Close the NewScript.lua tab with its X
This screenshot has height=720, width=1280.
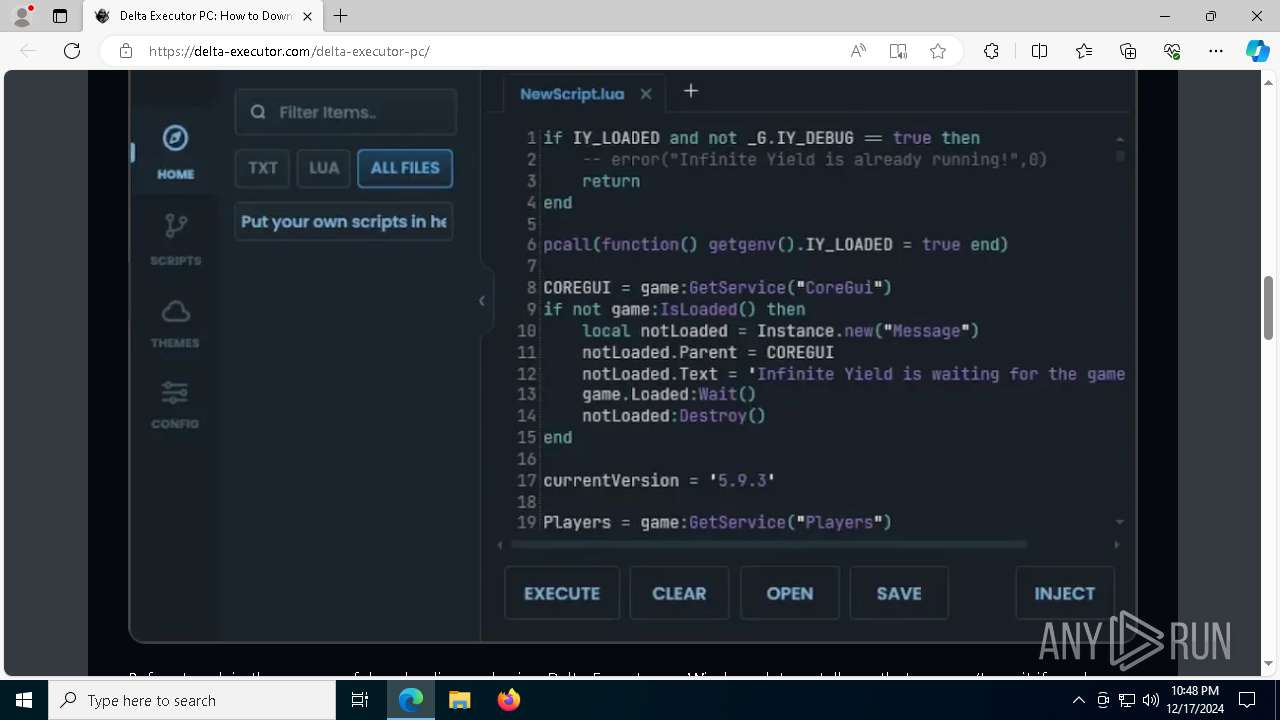(x=646, y=94)
